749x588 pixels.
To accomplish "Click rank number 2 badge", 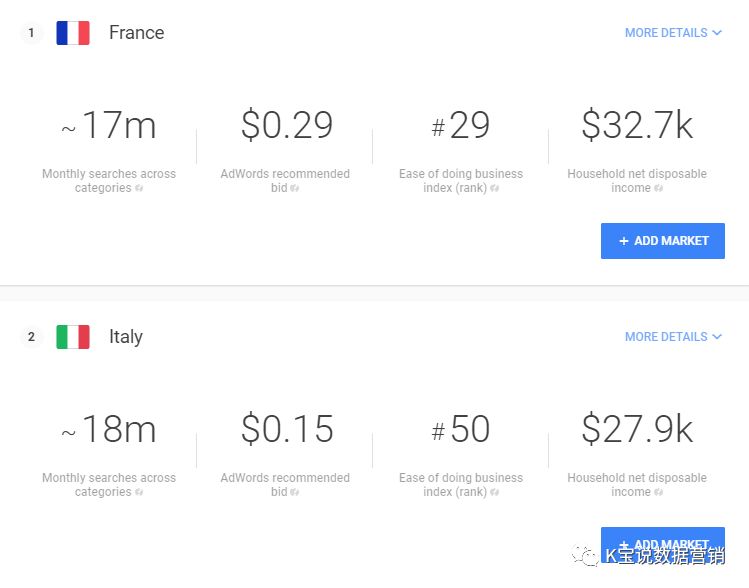I will tap(32, 337).
